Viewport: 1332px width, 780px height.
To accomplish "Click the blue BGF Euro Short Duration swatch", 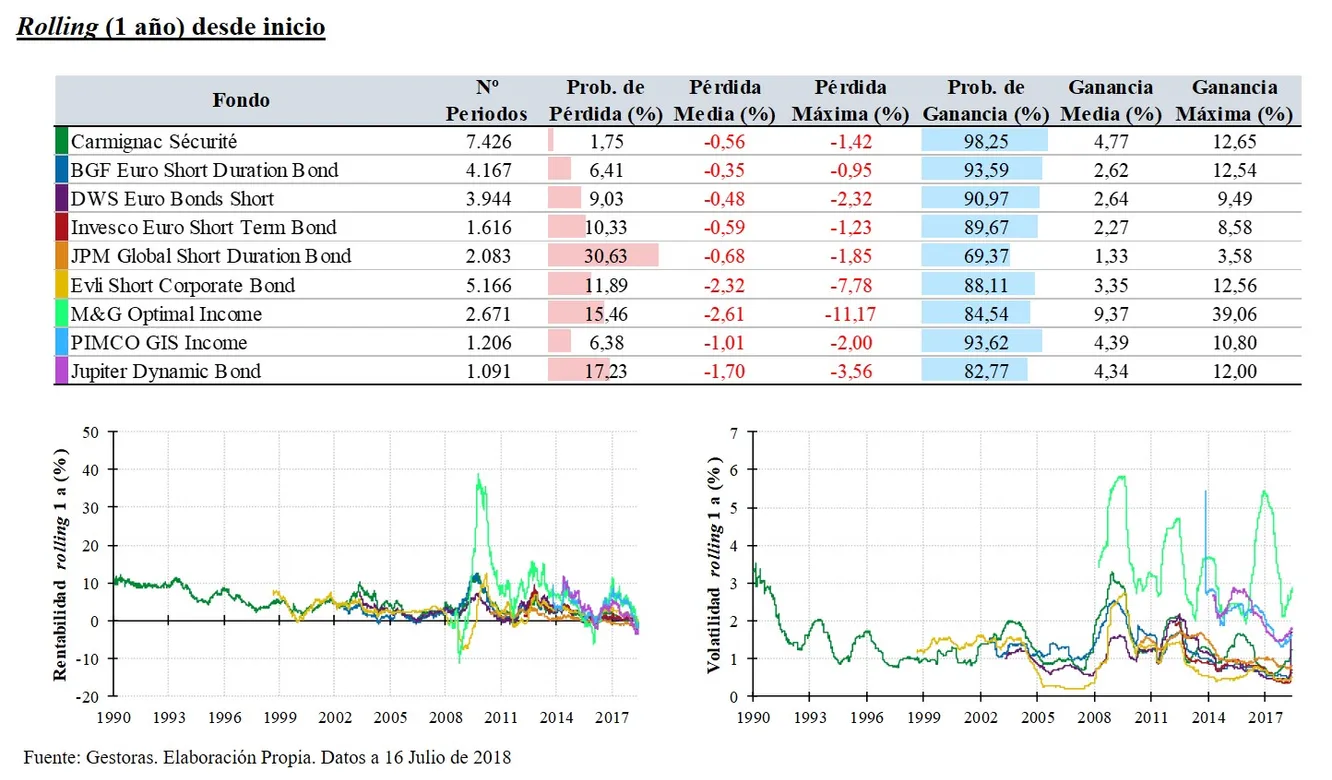I will [61, 170].
